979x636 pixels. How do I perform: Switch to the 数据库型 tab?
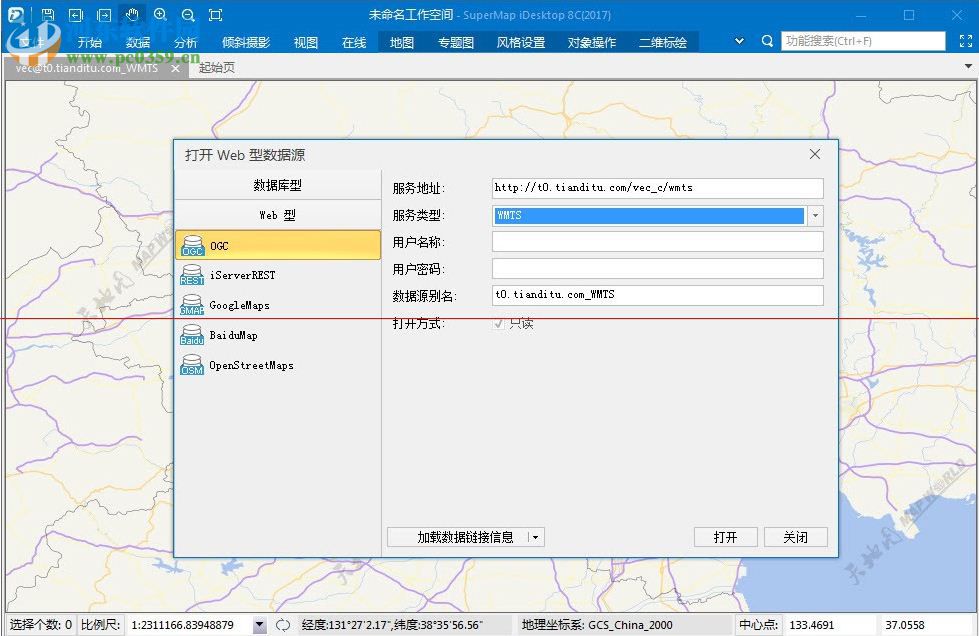pos(277,184)
